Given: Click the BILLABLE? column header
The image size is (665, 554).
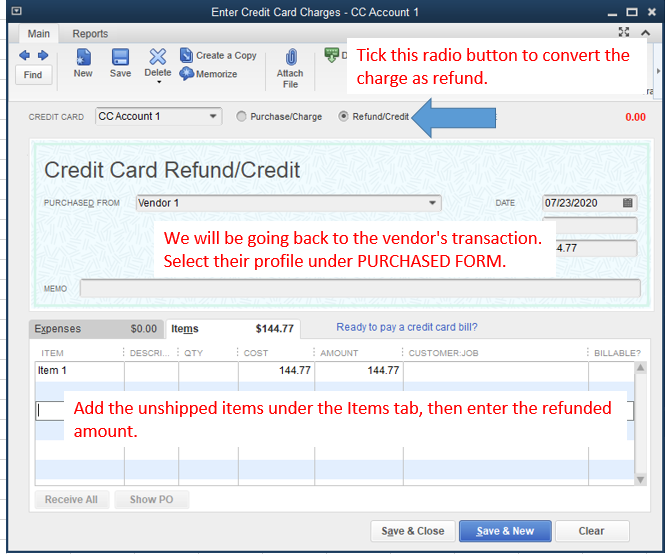Looking at the screenshot, I should [617, 353].
